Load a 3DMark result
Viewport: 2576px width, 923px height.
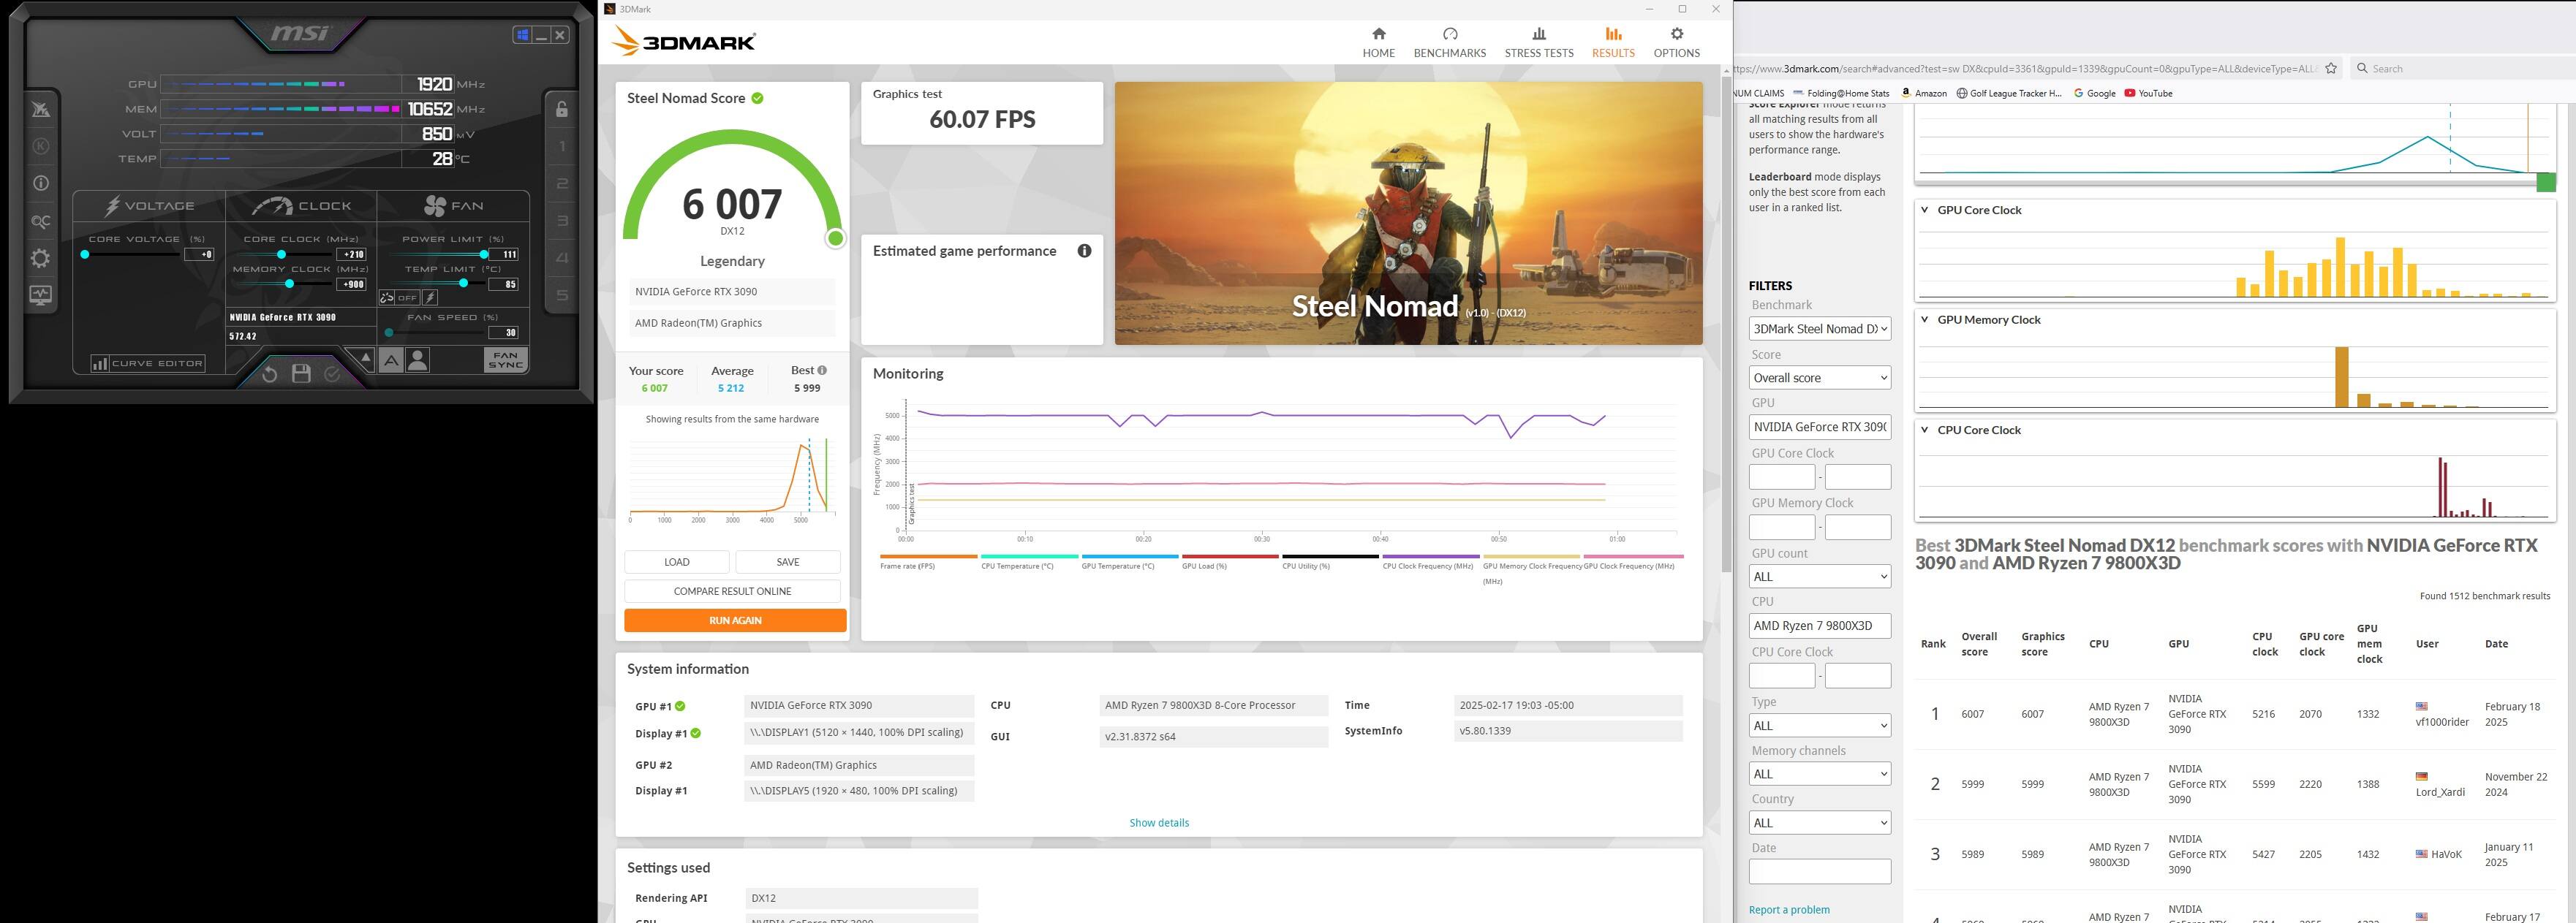click(x=677, y=562)
